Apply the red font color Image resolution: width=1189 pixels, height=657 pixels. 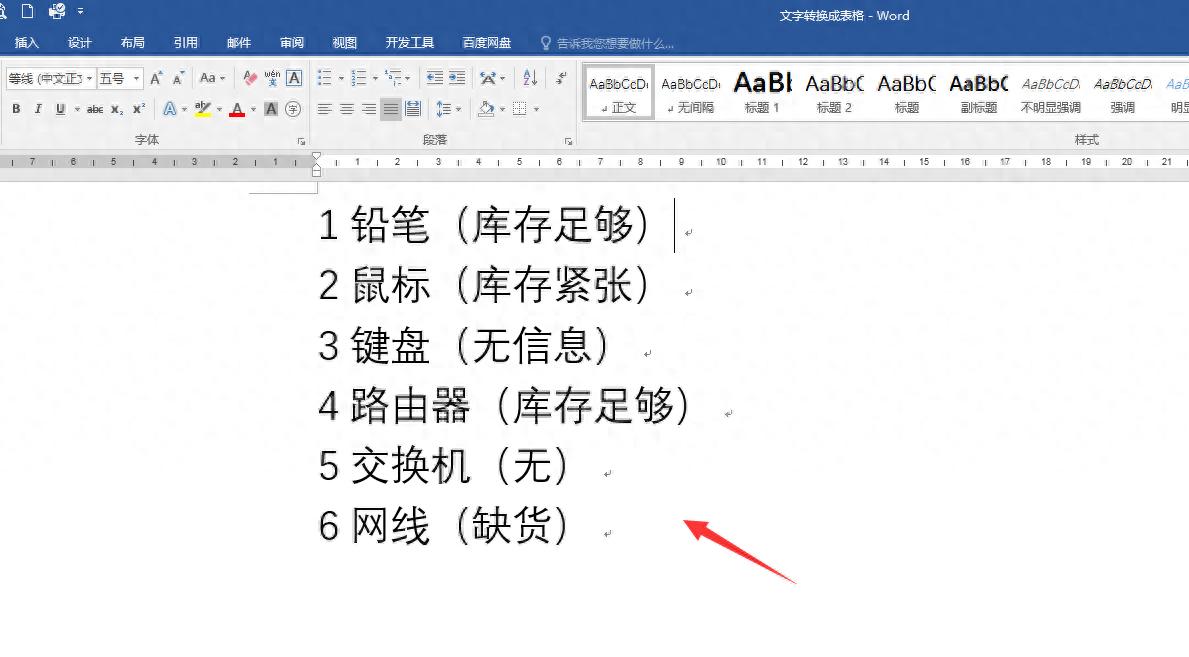237,109
